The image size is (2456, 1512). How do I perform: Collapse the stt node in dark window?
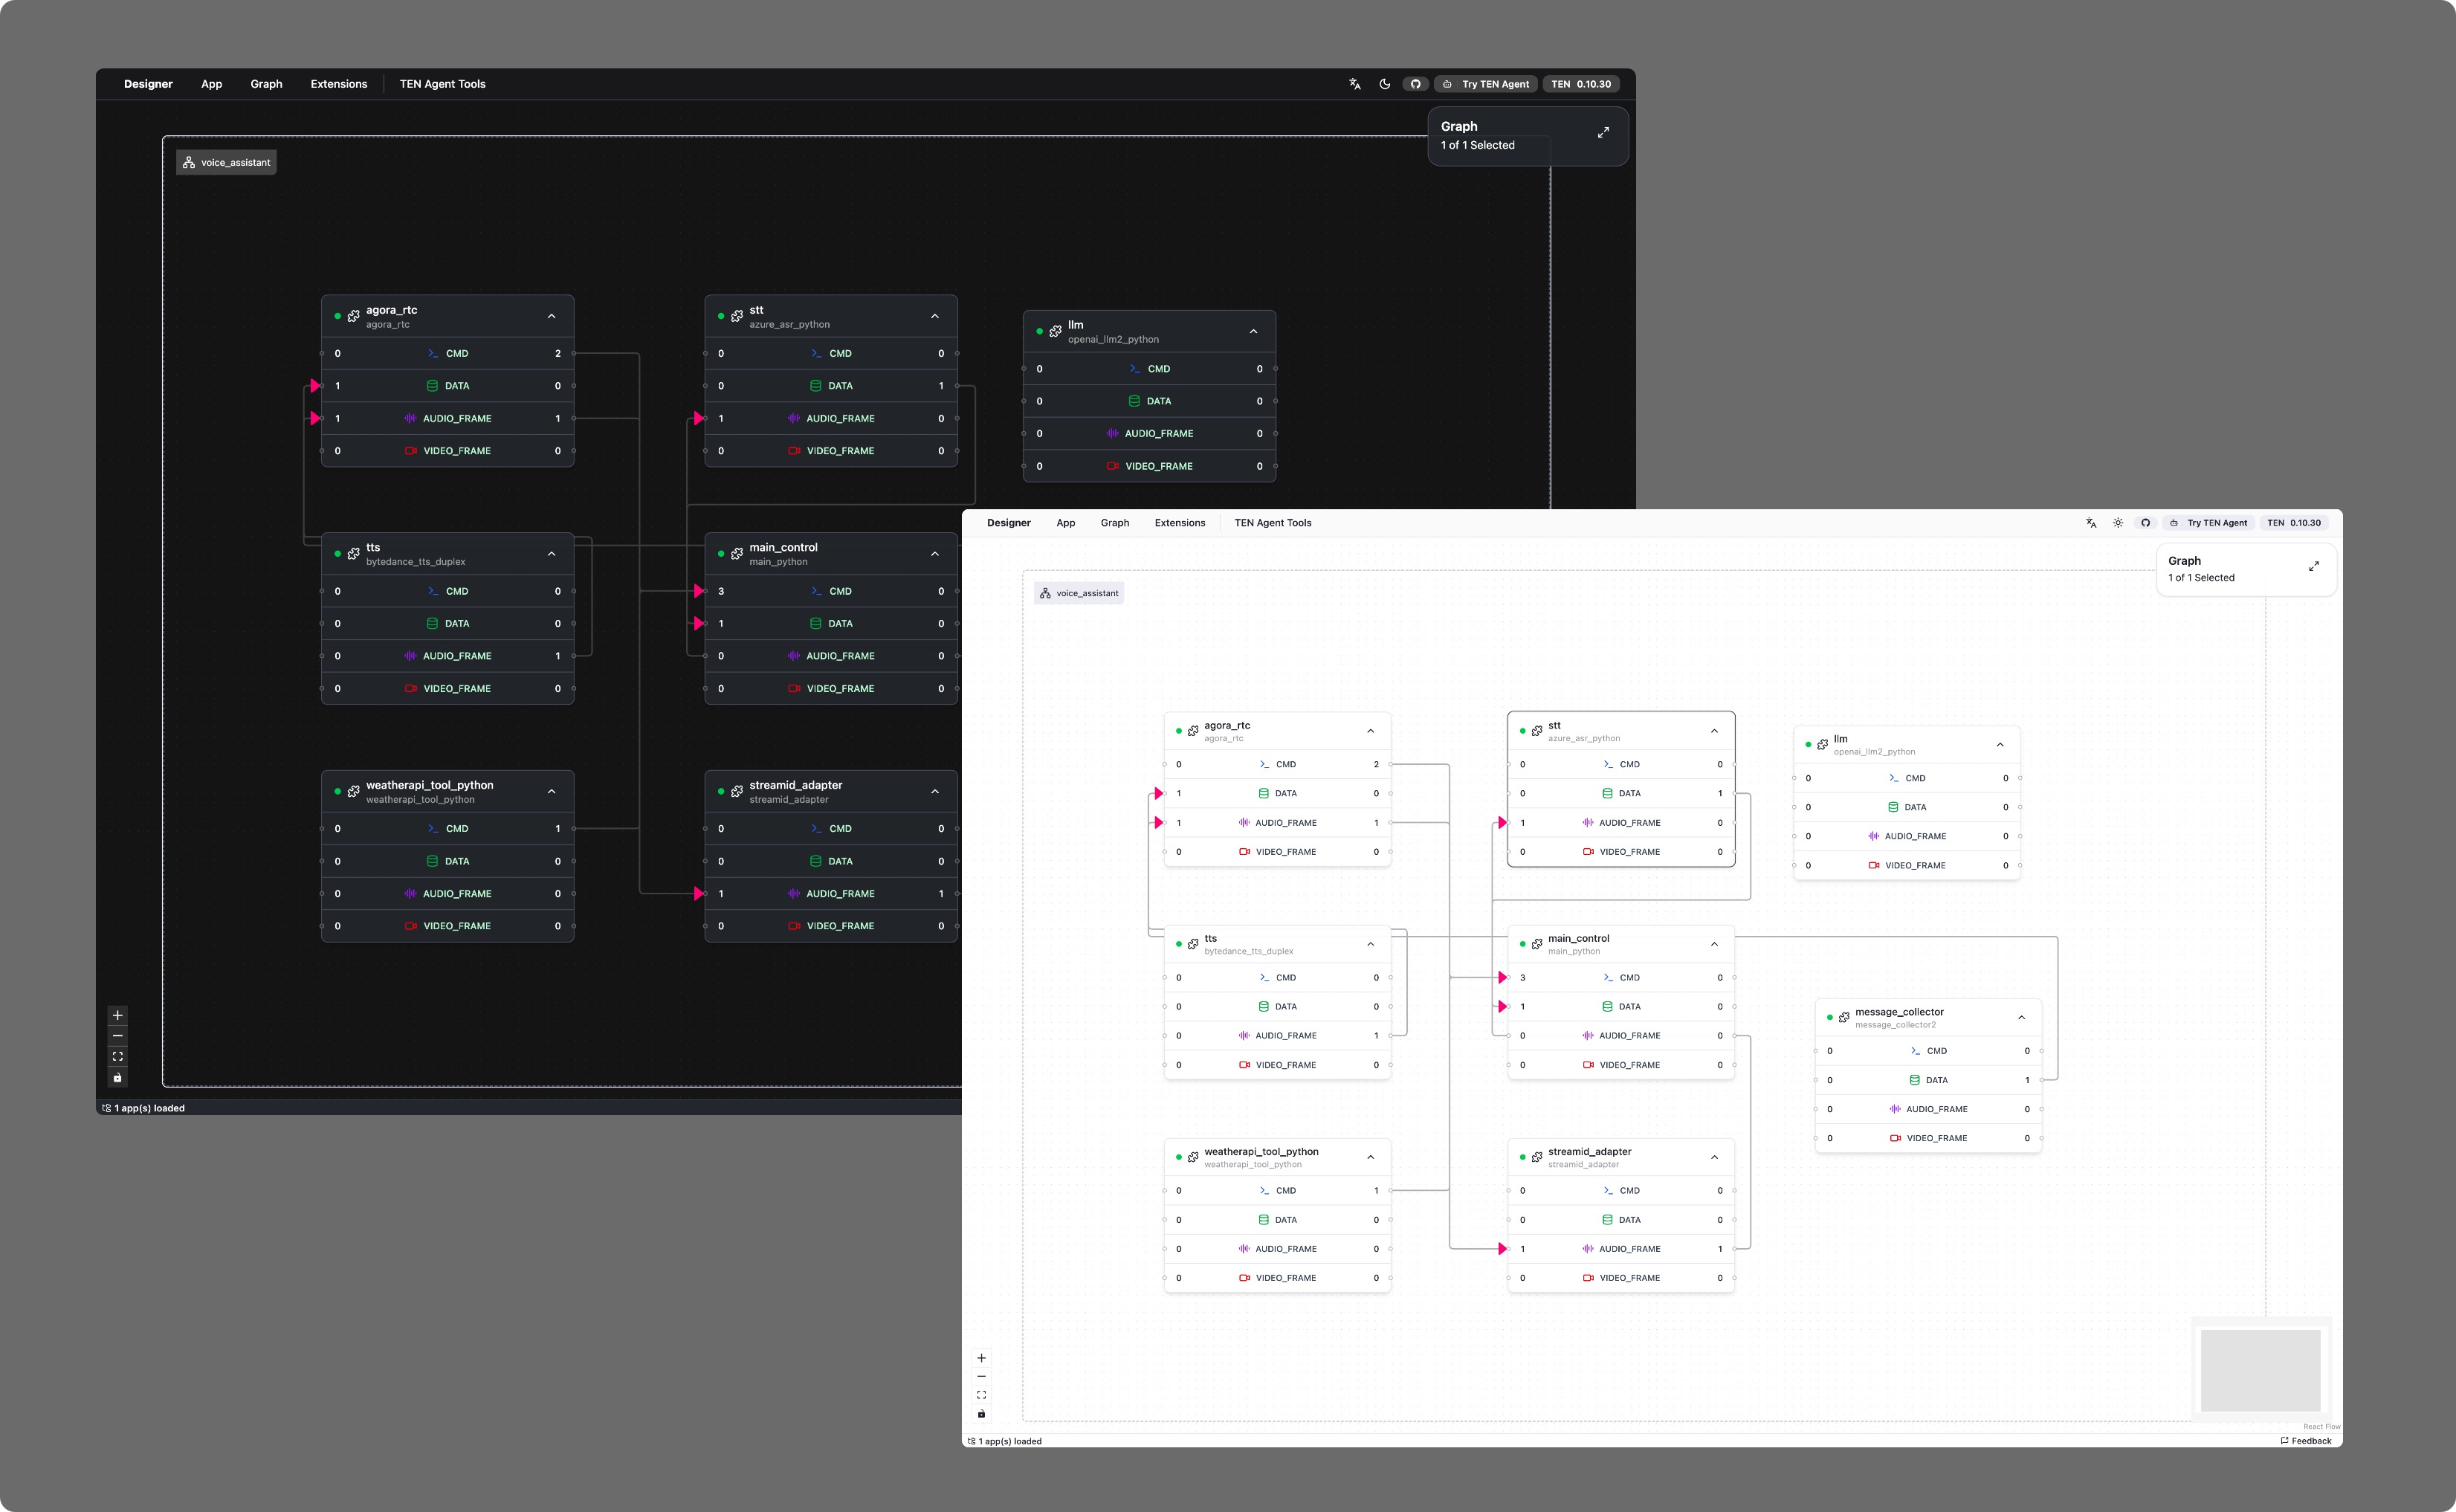pyautogui.click(x=935, y=316)
